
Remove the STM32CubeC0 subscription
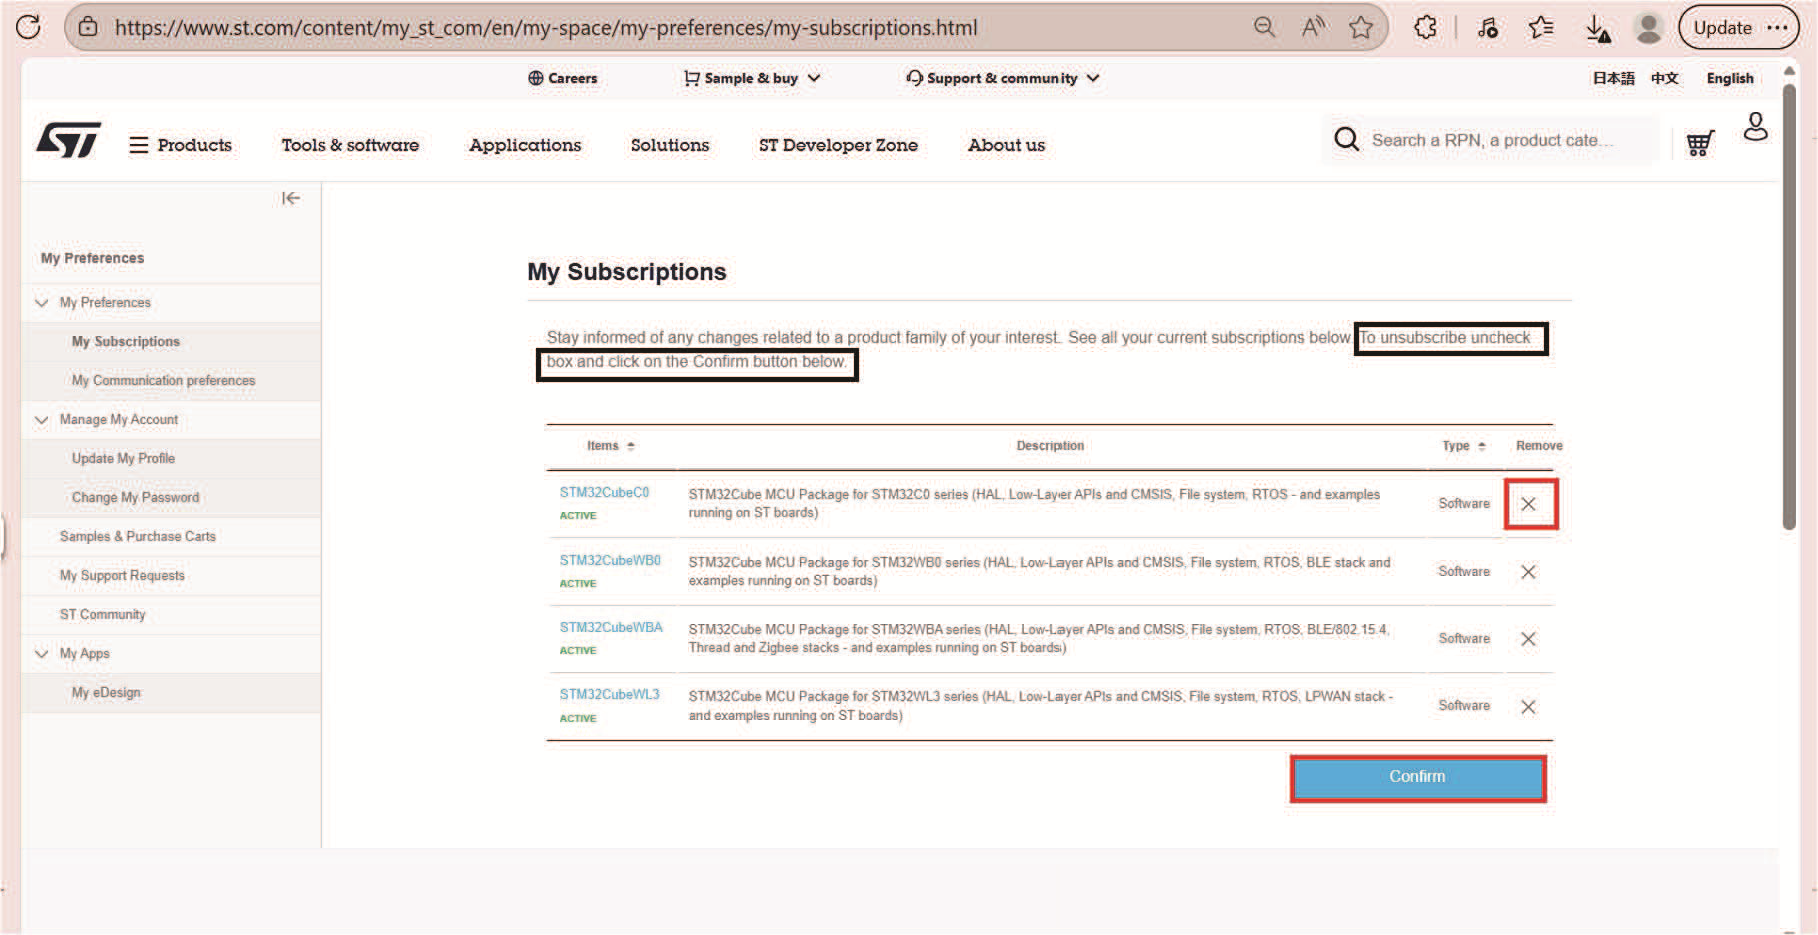point(1528,504)
